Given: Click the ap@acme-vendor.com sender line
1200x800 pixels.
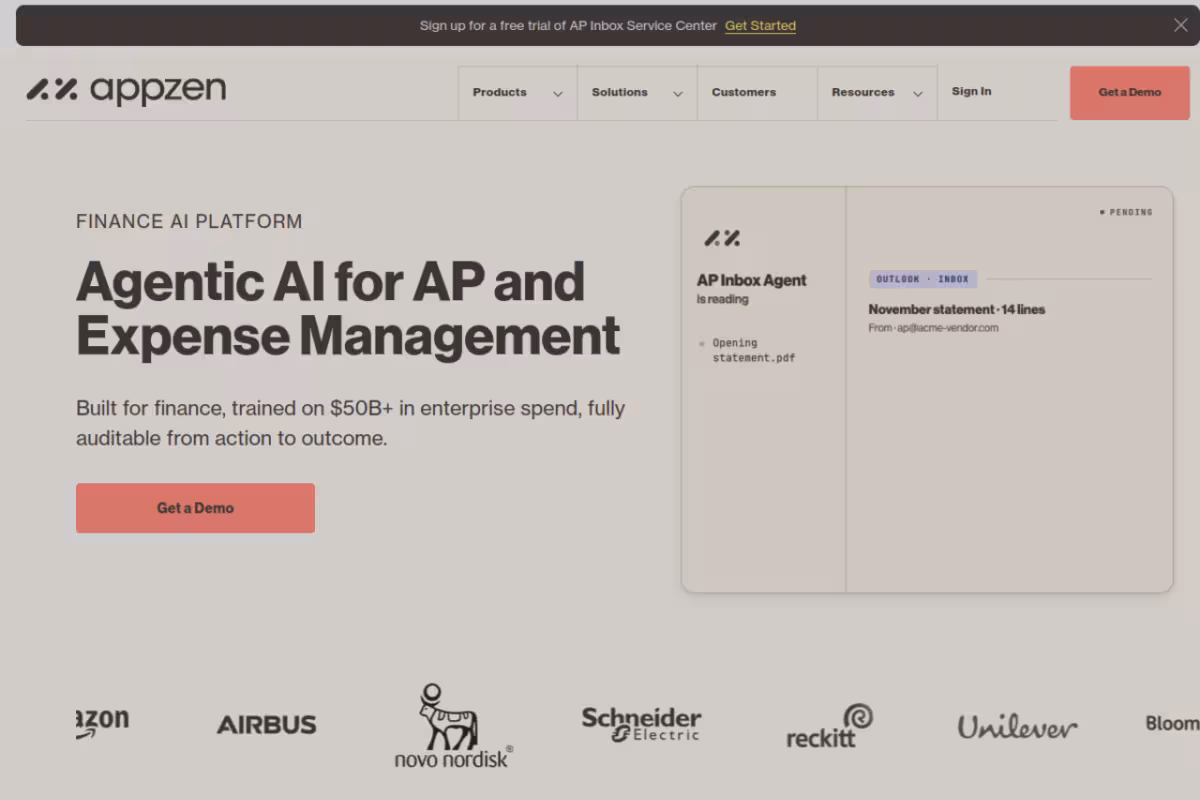Looking at the screenshot, I should [933, 328].
